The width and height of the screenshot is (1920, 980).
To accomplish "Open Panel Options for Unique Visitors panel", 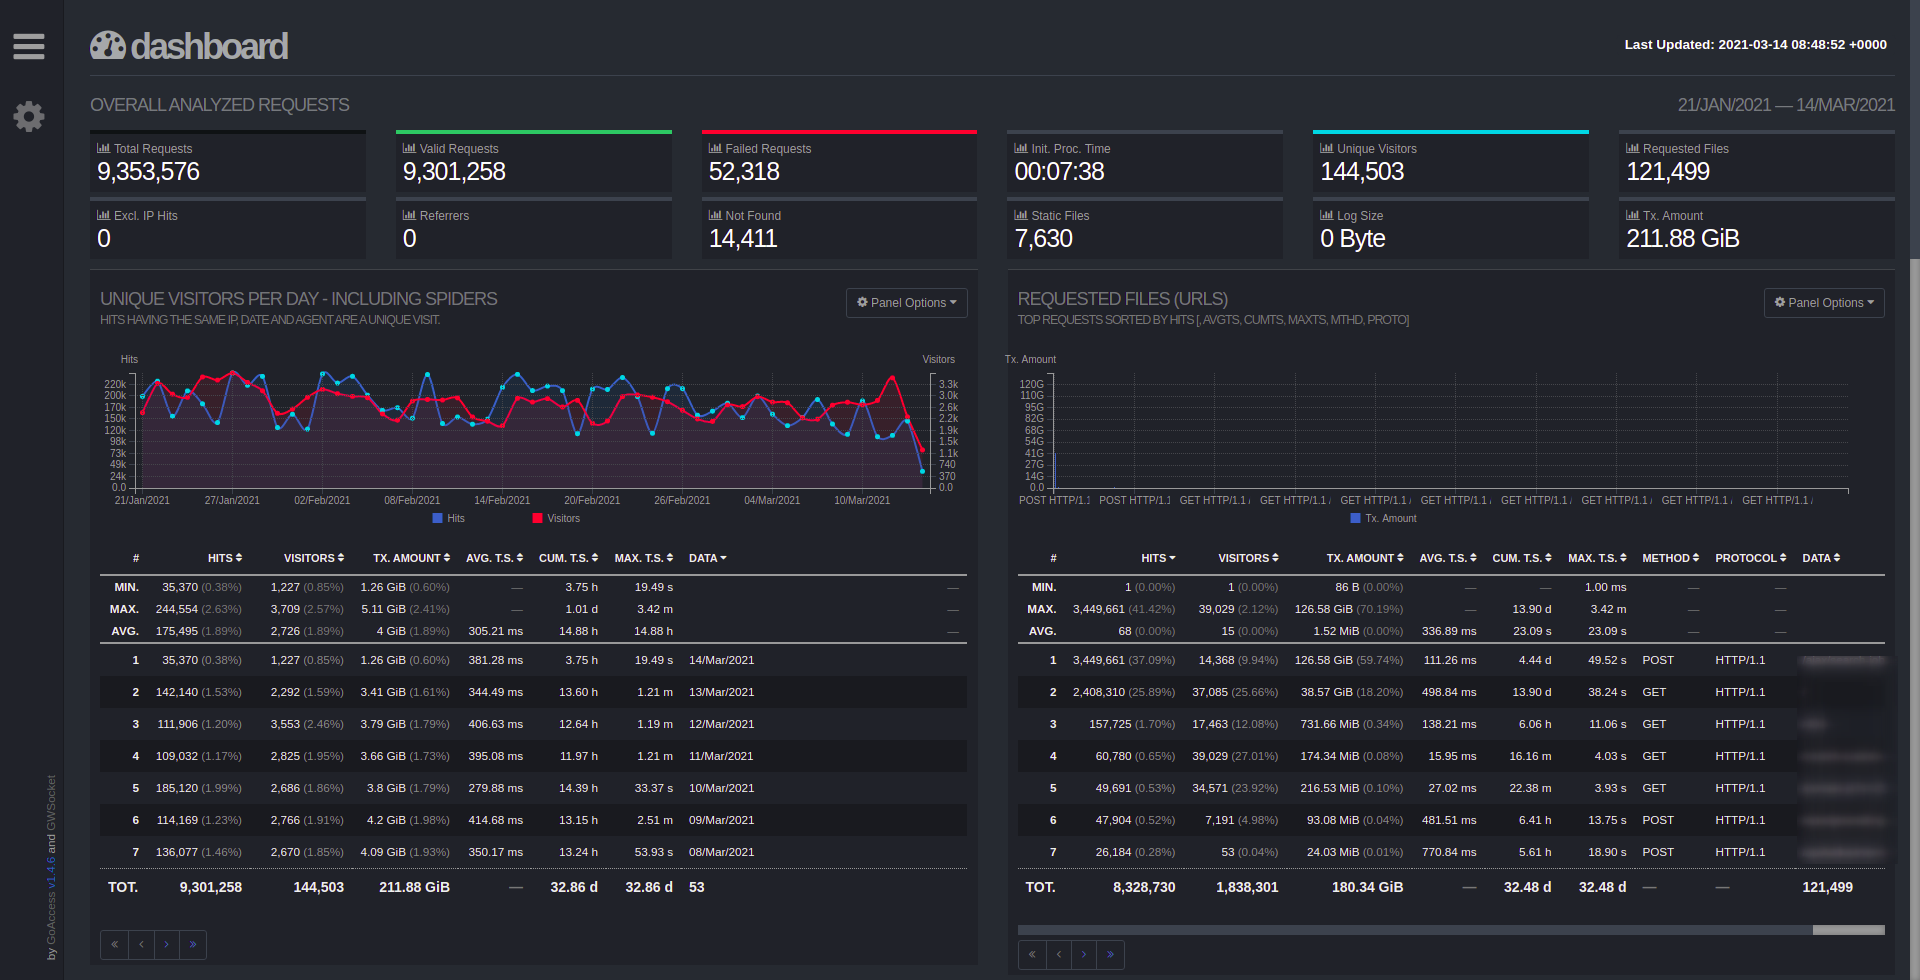I will 907,303.
